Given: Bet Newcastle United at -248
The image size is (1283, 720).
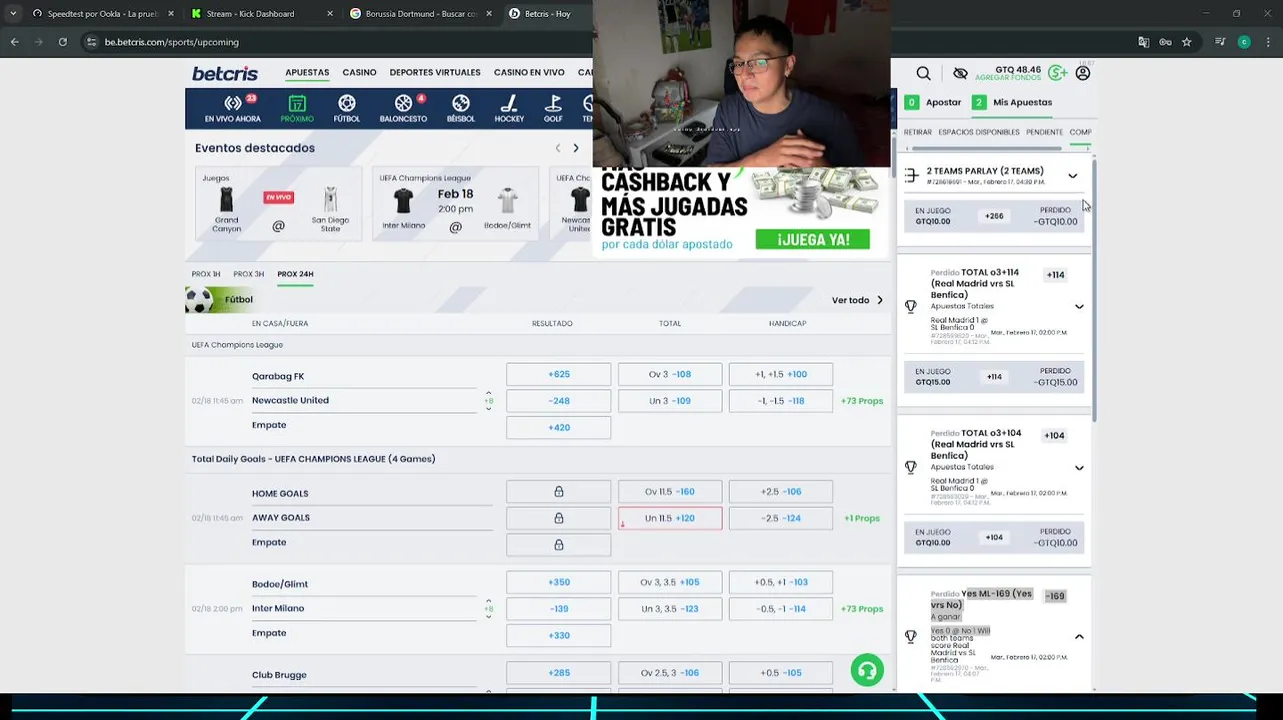Looking at the screenshot, I should (558, 401).
